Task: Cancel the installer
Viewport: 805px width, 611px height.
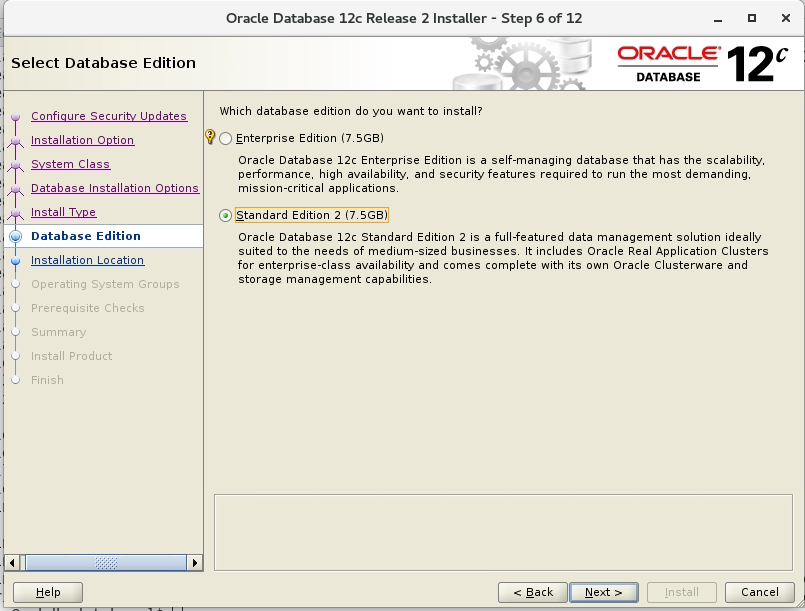Action: point(760,593)
